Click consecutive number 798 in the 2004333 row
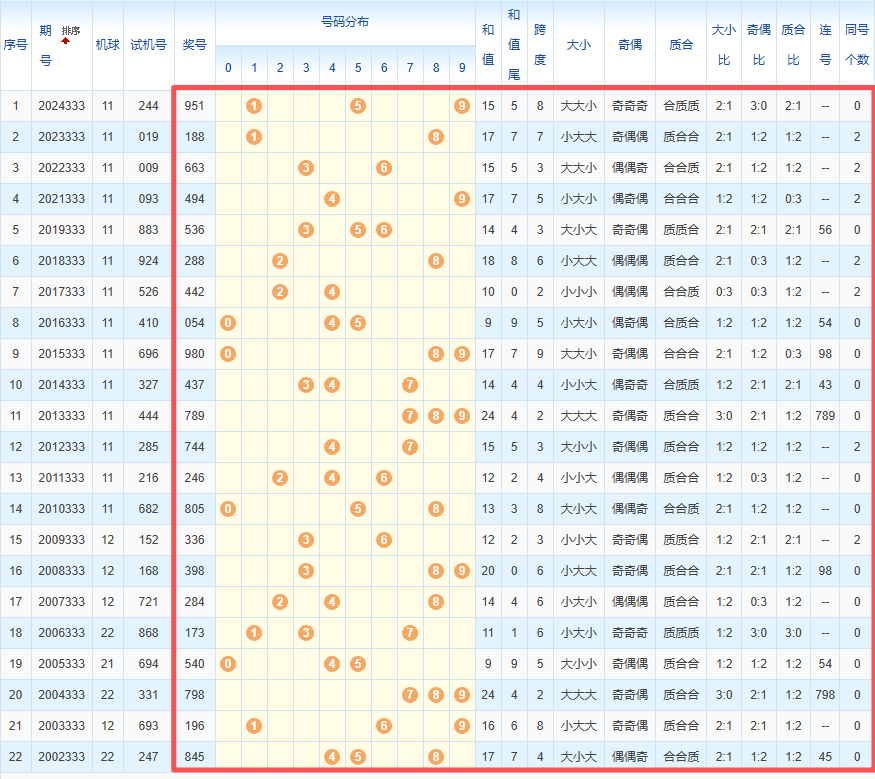 tap(825, 695)
